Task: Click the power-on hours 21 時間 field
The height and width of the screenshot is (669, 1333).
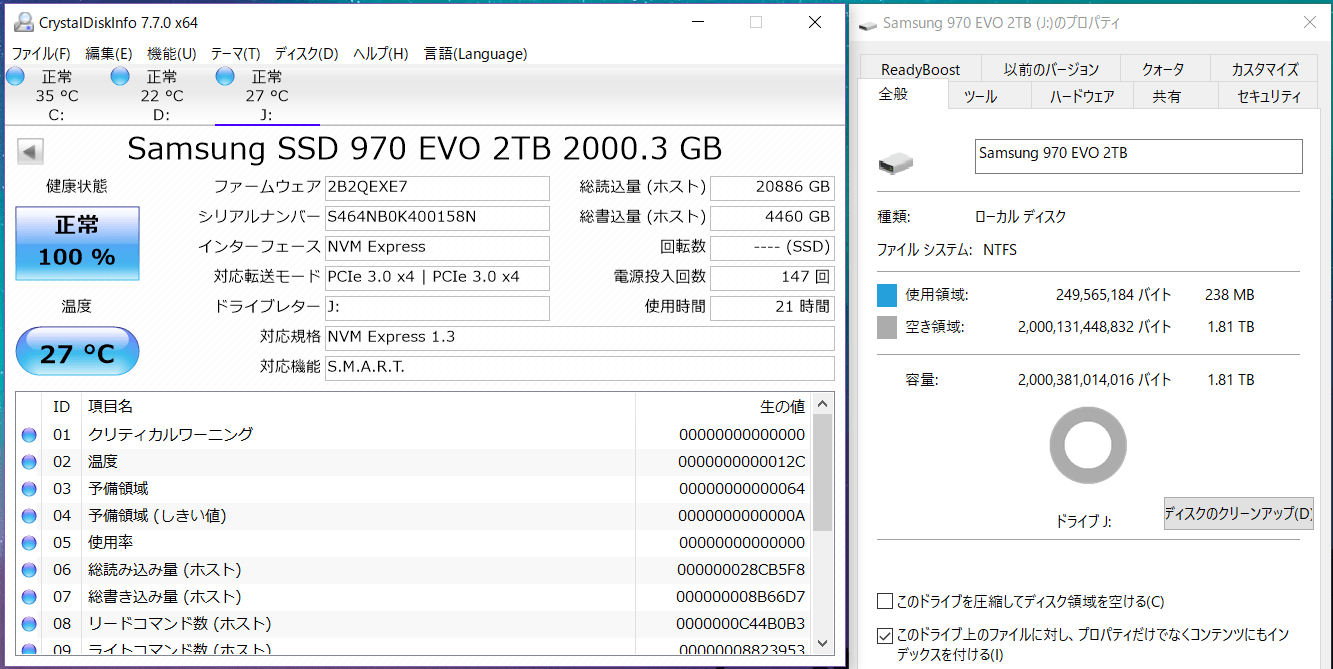Action: [772, 308]
